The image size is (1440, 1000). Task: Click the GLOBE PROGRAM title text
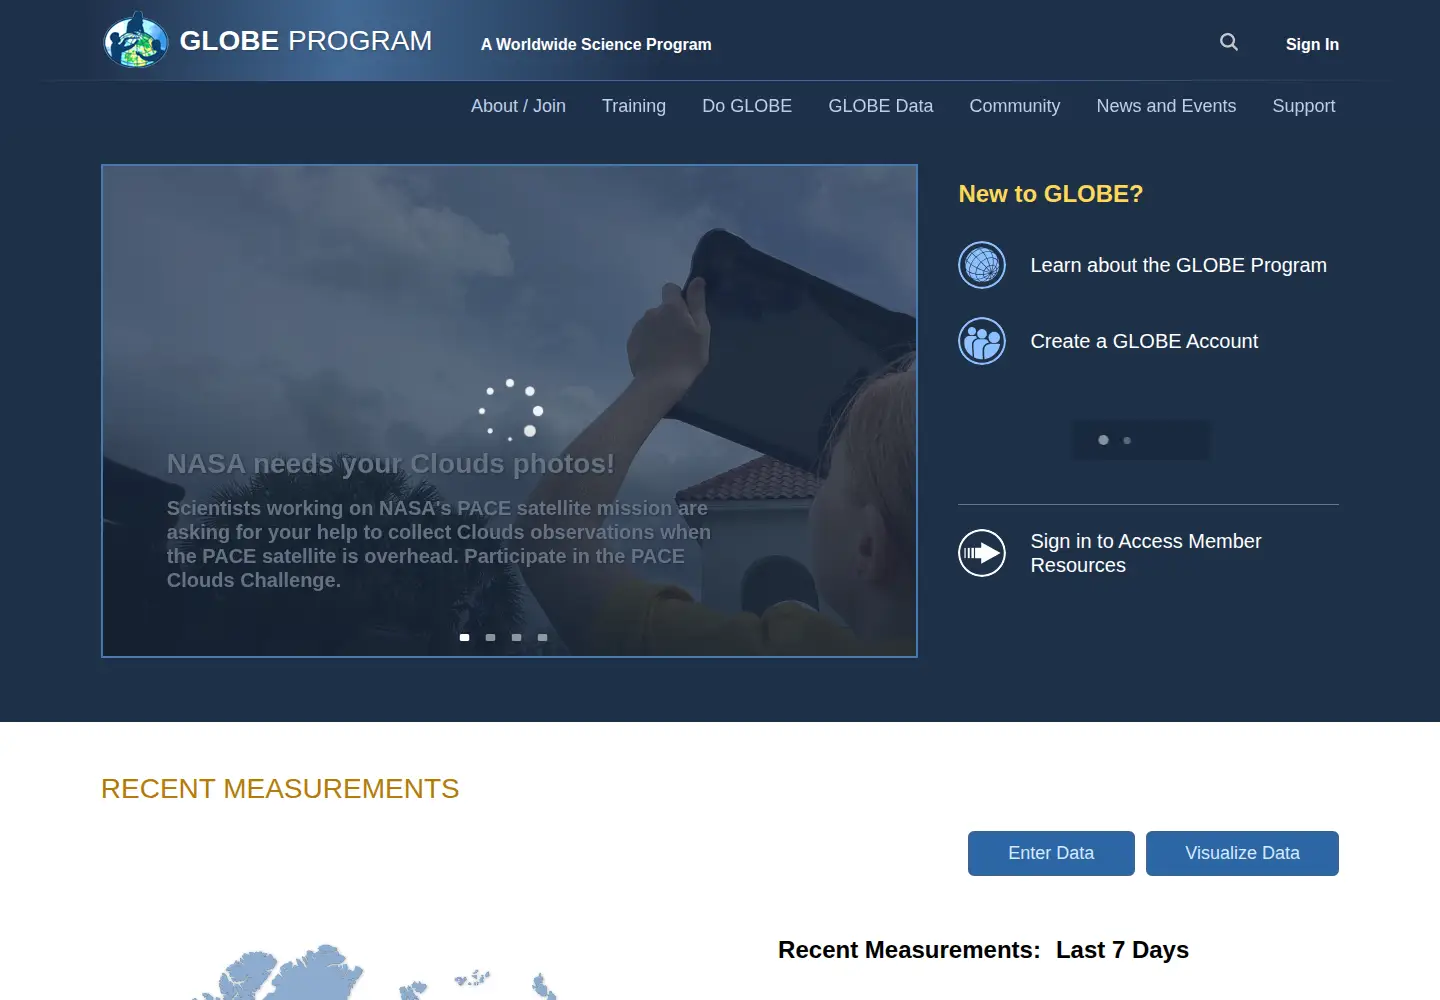[306, 41]
